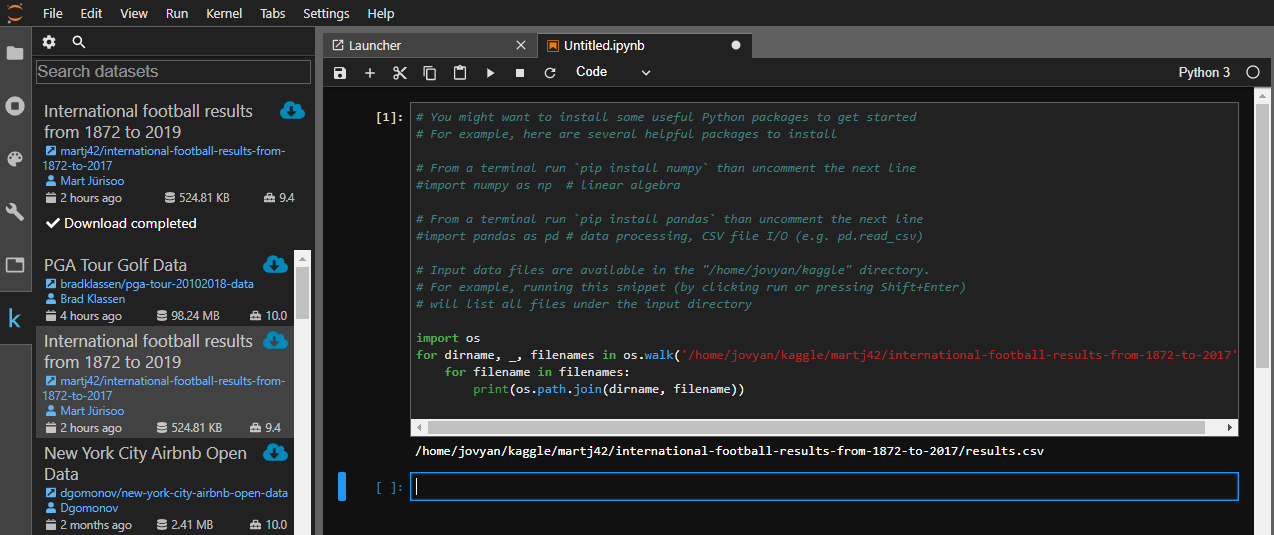Focus the Search datasets field
The image size is (1274, 535).
tap(174, 72)
